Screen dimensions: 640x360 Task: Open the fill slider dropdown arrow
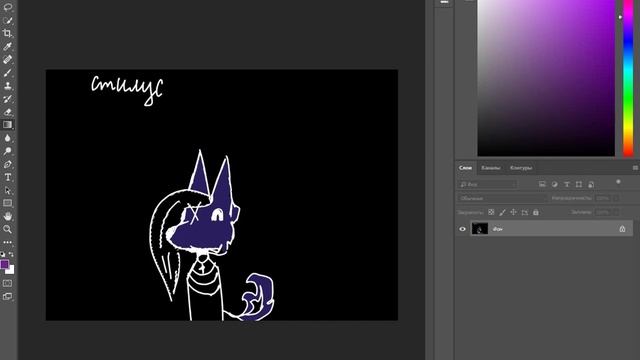(x=616, y=212)
